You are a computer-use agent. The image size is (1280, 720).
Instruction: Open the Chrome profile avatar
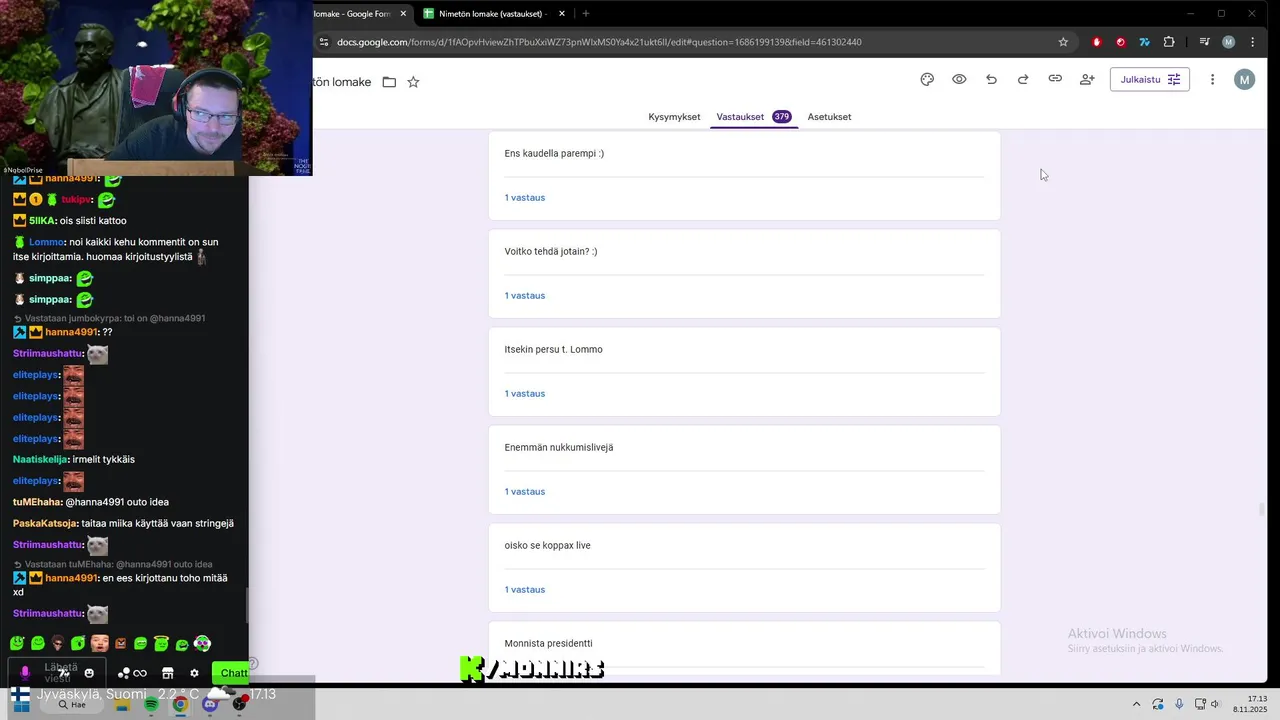click(x=1228, y=42)
